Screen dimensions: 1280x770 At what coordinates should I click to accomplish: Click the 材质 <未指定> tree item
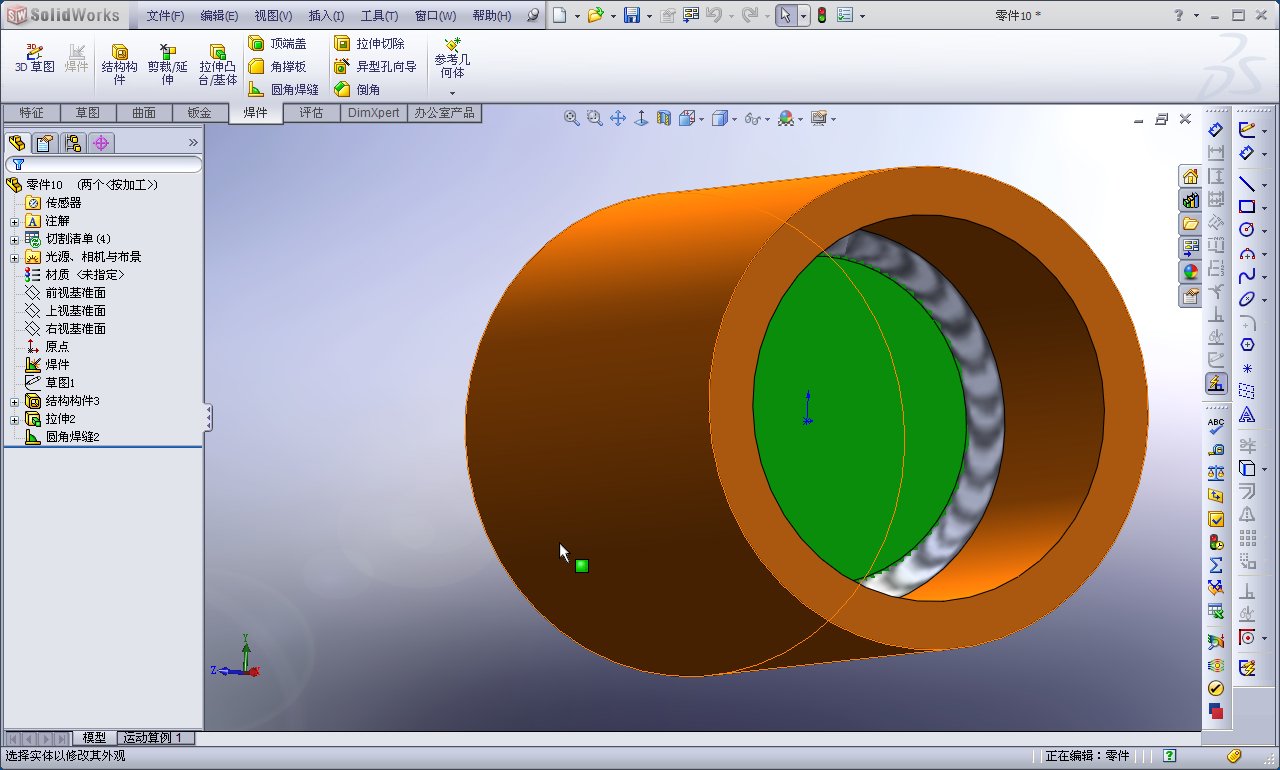click(x=75, y=275)
